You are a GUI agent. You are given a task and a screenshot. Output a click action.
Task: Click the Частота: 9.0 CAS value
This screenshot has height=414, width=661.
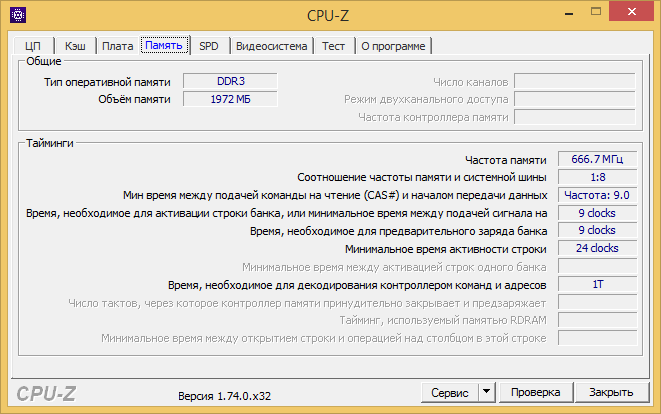[x=597, y=195]
